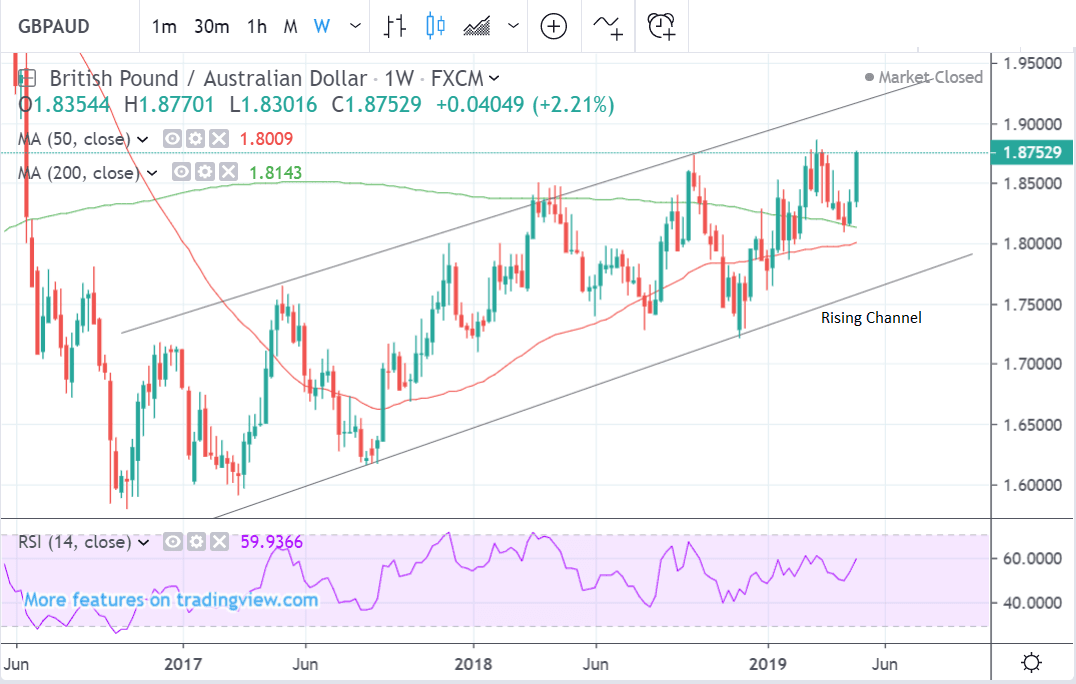This screenshot has width=1076, height=684.
Task: Click the current price label 1.87529
Action: (x=1029, y=152)
